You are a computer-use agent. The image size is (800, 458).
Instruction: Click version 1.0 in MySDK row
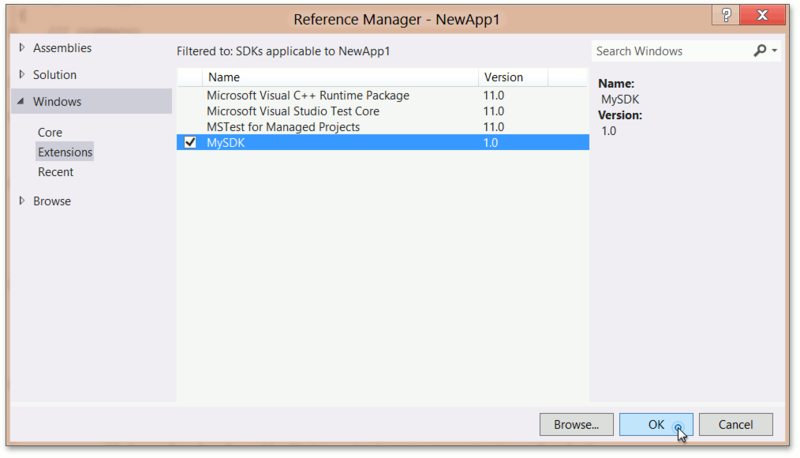490,143
